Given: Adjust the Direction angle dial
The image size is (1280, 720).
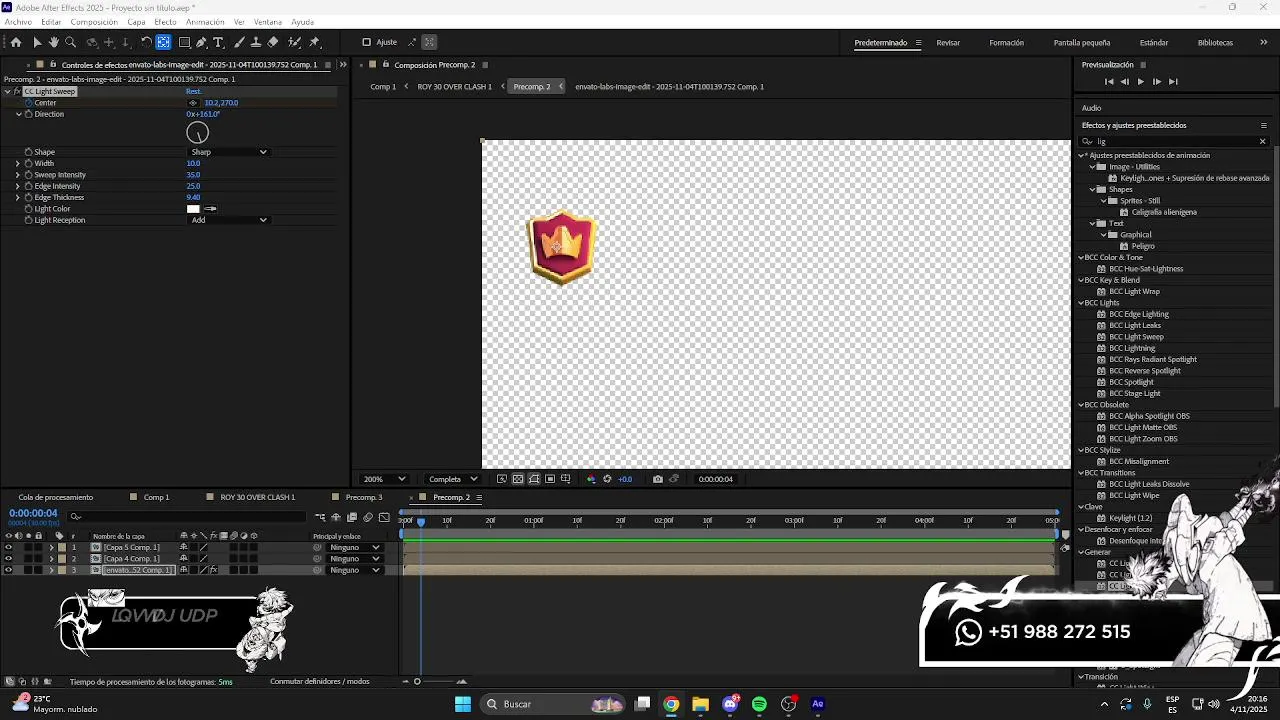Looking at the screenshot, I should (197, 132).
